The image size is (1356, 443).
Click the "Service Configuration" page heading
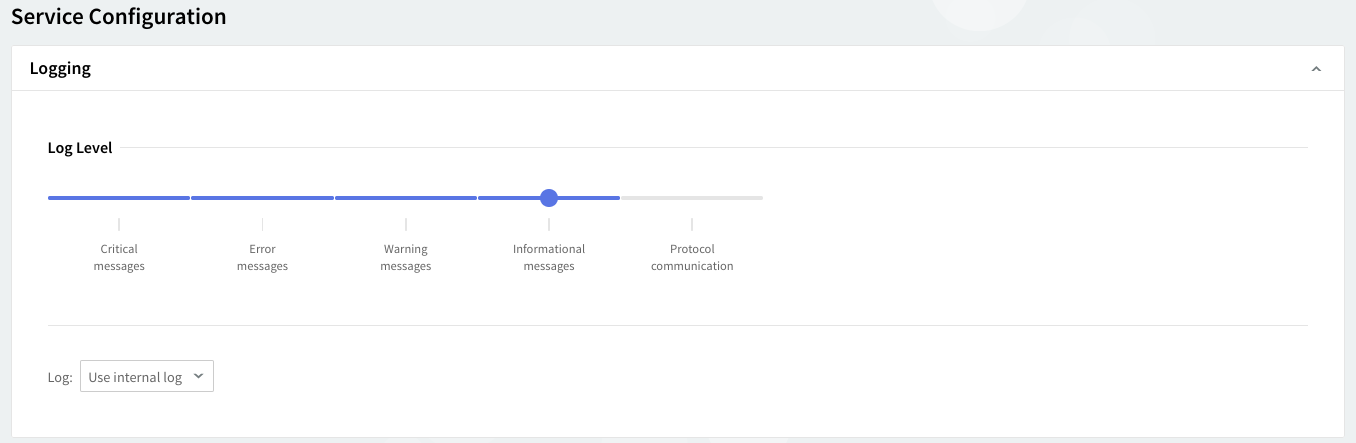[x=118, y=17]
